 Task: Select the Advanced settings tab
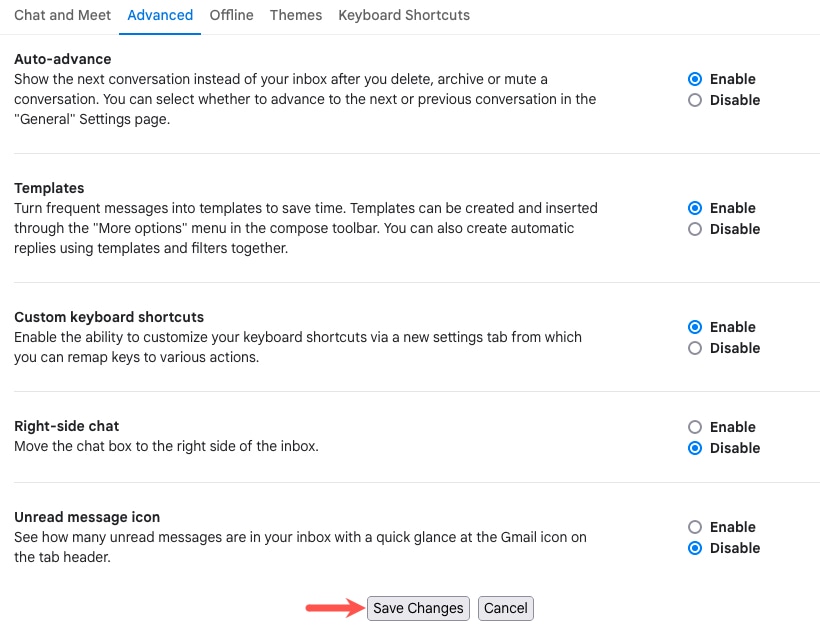pyautogui.click(x=160, y=15)
